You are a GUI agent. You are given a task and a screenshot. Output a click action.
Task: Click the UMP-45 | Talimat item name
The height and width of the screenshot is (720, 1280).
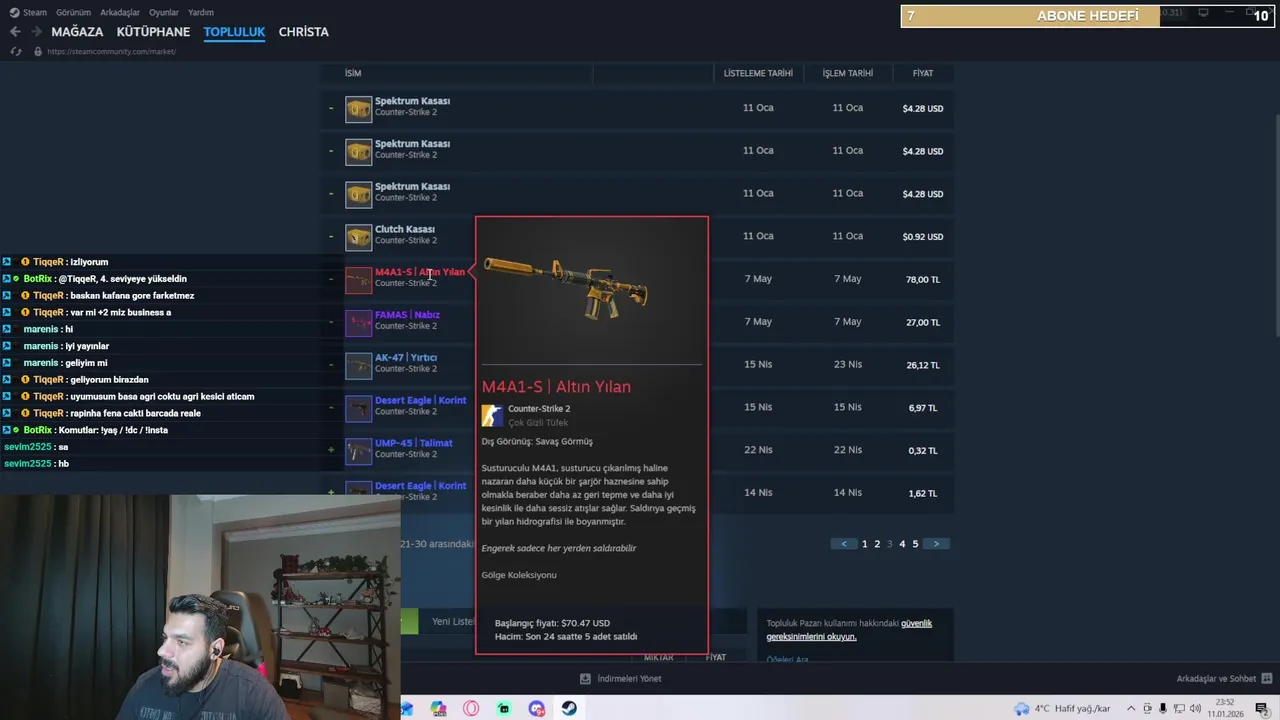coord(413,443)
